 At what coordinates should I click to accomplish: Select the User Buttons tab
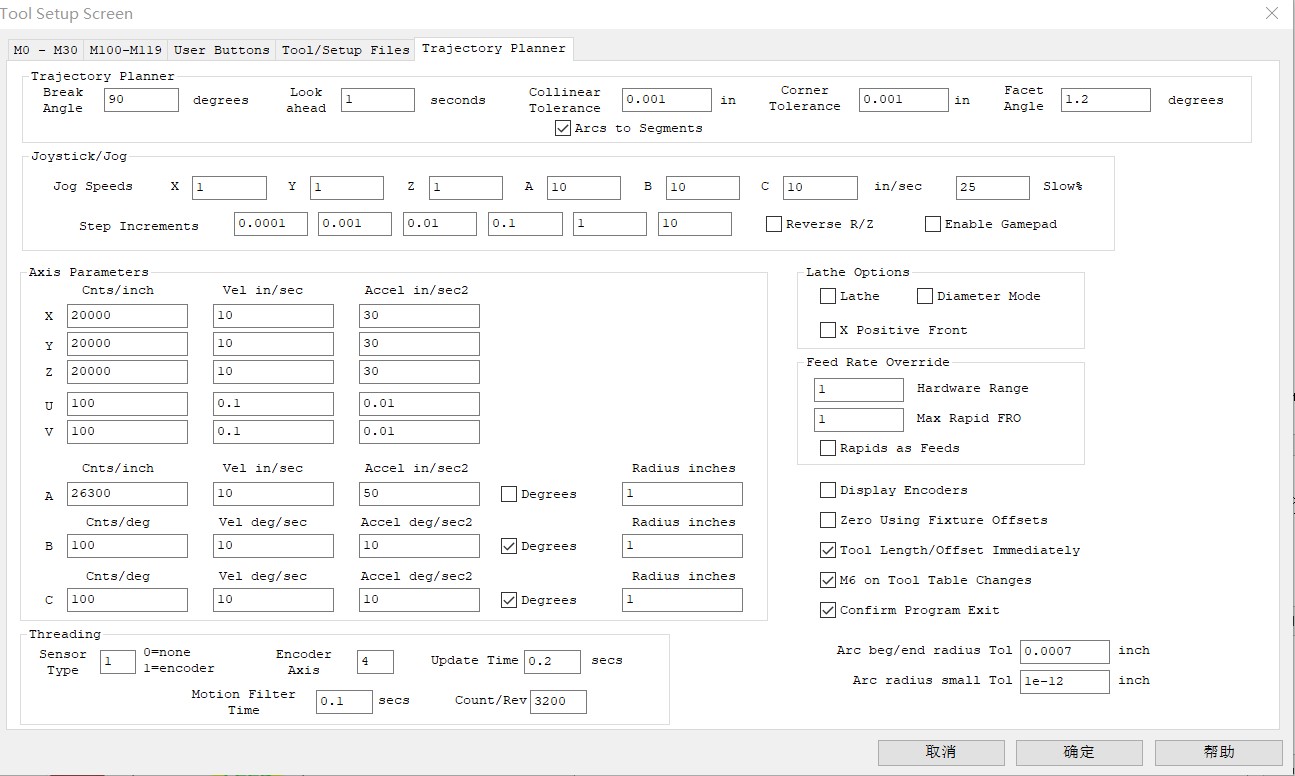pyautogui.click(x=221, y=50)
